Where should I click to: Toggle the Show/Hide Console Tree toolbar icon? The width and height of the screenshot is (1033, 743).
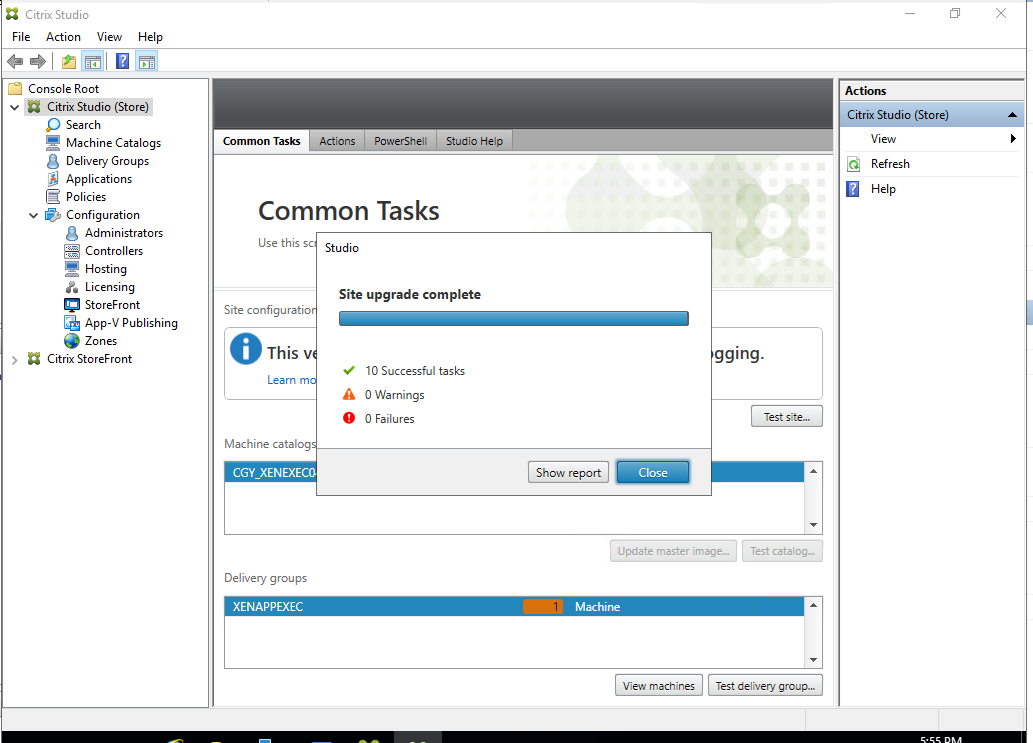point(93,62)
